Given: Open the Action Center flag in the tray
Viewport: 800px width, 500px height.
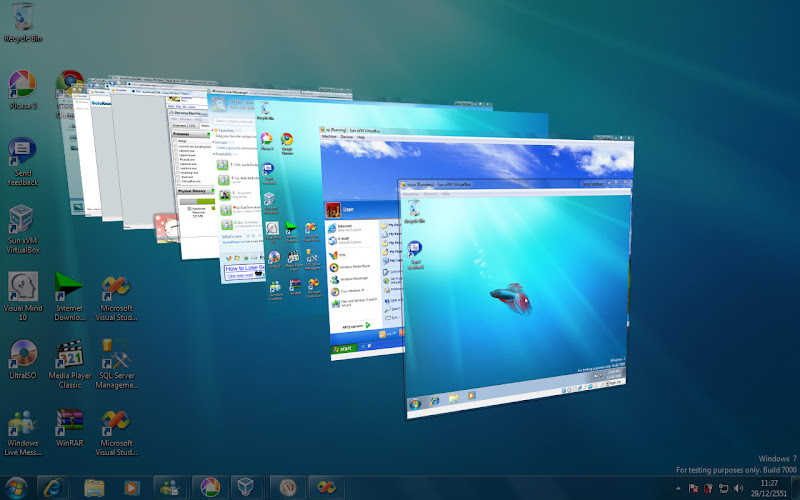Looking at the screenshot, I should (x=693, y=488).
